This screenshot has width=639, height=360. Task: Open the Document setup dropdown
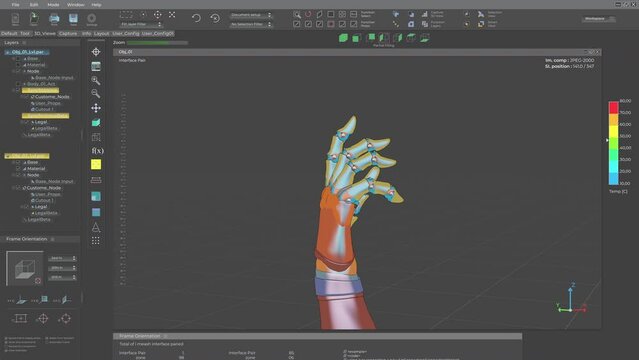250,15
